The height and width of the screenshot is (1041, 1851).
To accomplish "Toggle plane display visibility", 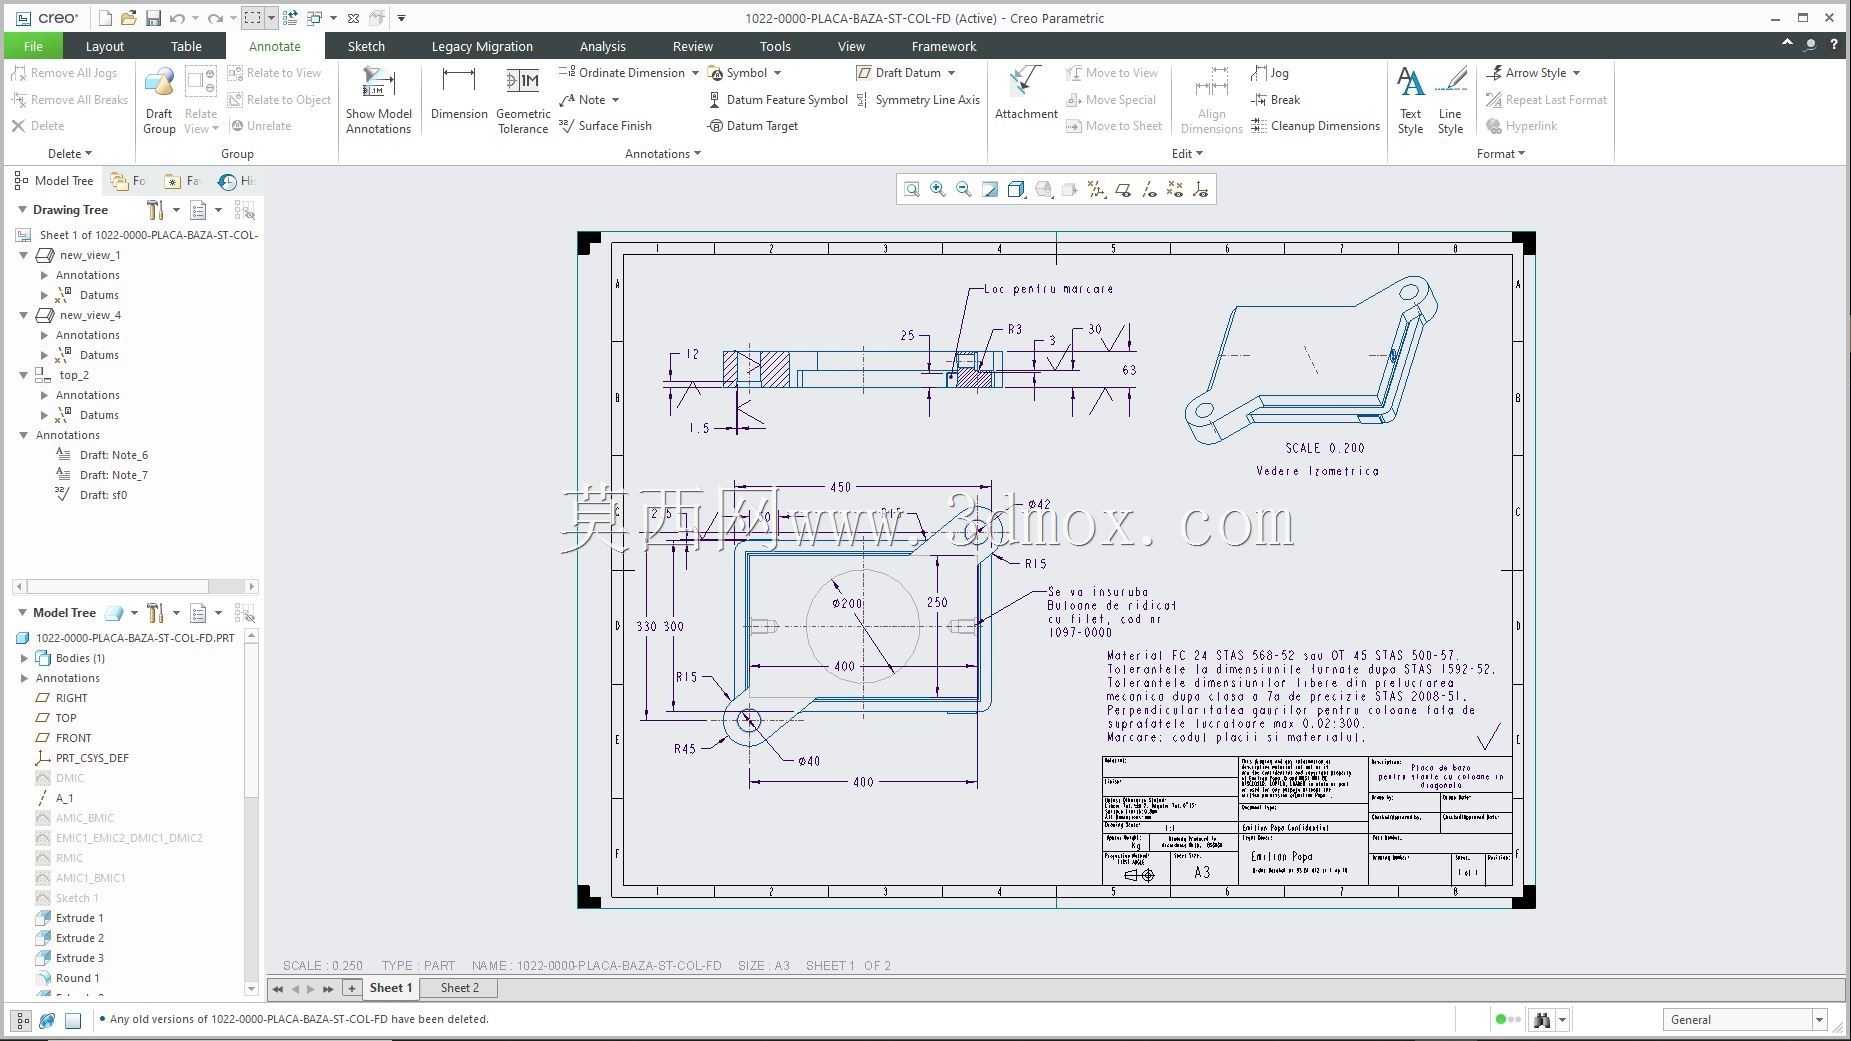I will tap(1122, 189).
